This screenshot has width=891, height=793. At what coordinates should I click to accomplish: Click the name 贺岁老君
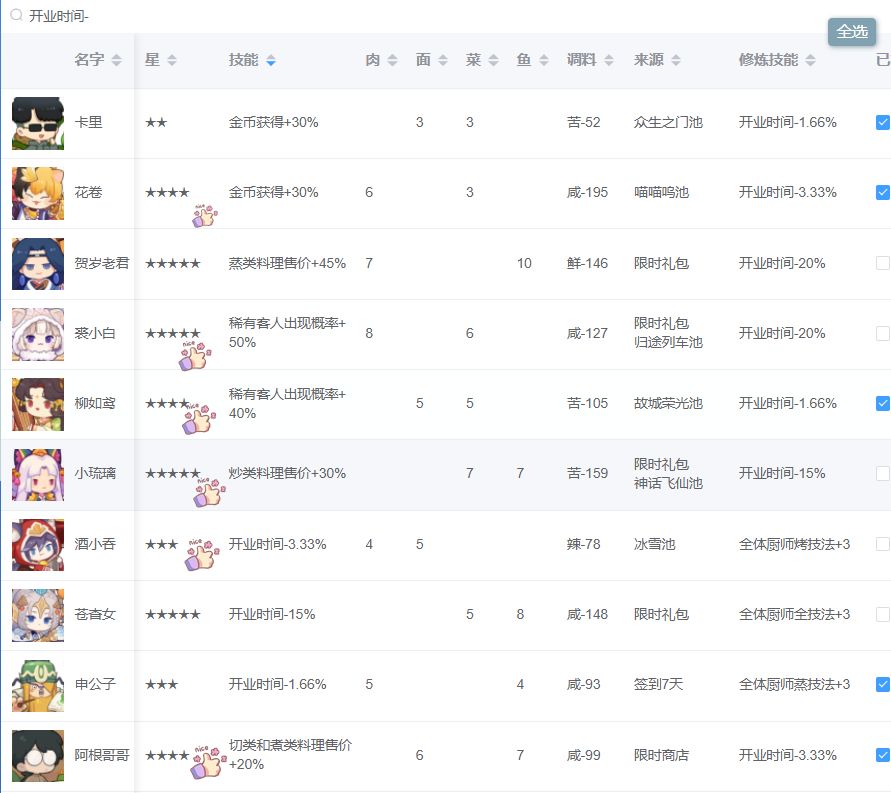tap(102, 263)
